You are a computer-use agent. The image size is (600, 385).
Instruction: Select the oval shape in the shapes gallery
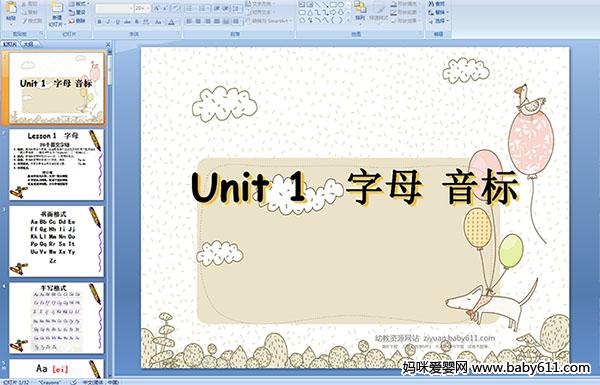(341, 5)
